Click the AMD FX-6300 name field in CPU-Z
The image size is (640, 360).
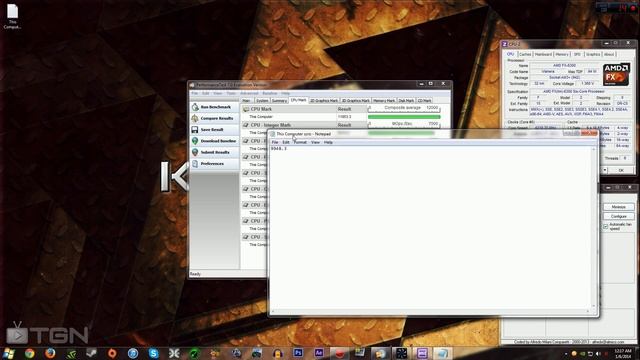coord(564,65)
